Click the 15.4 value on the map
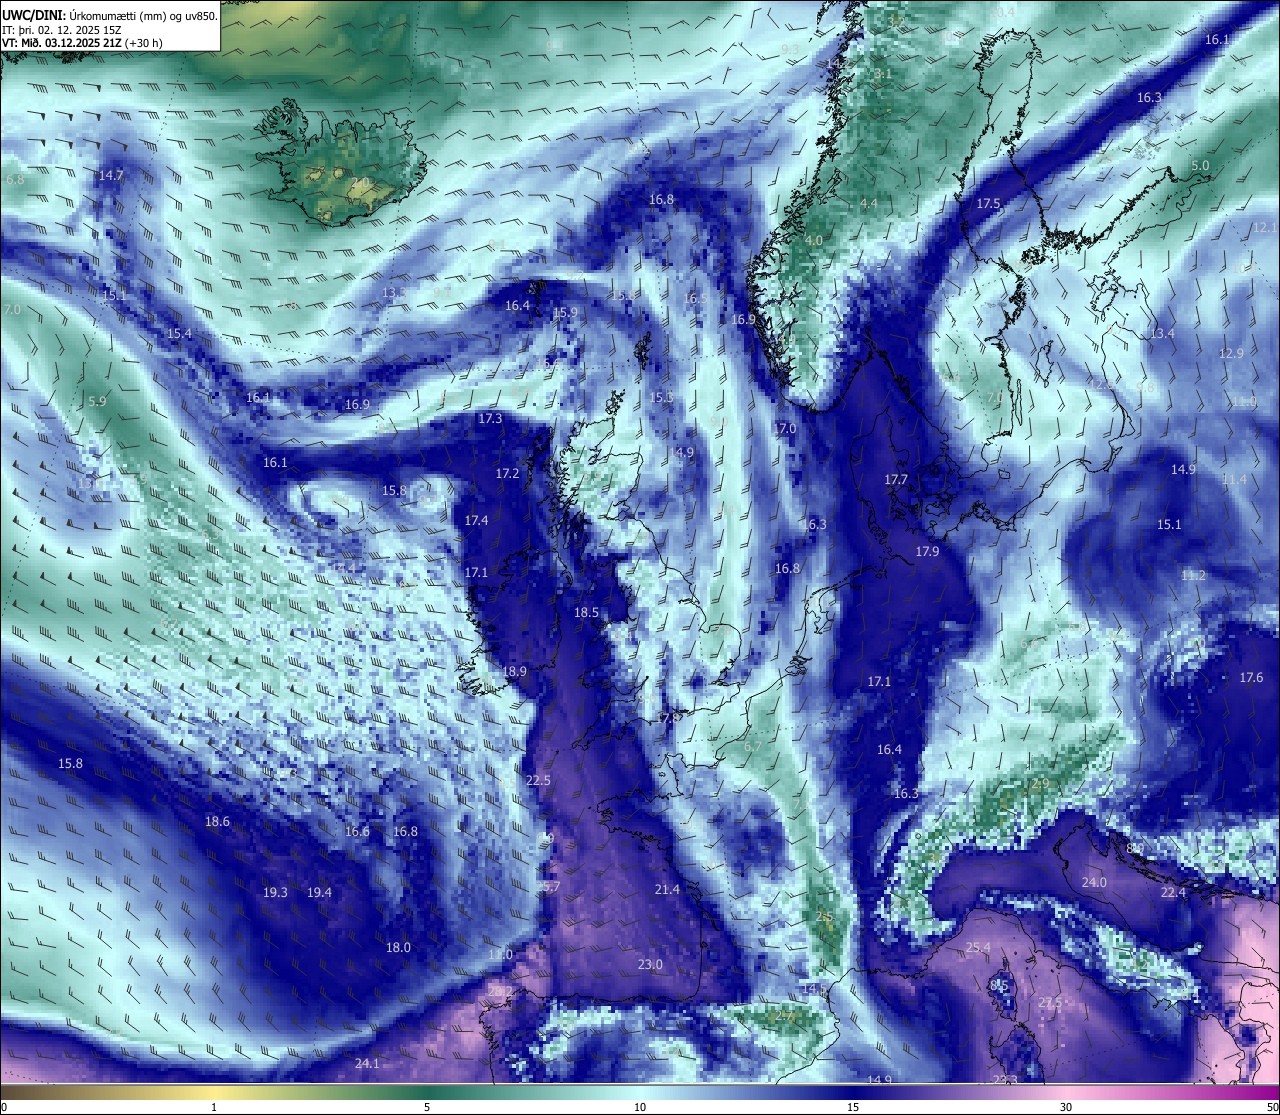Image resolution: width=1280 pixels, height=1115 pixels. click(179, 333)
